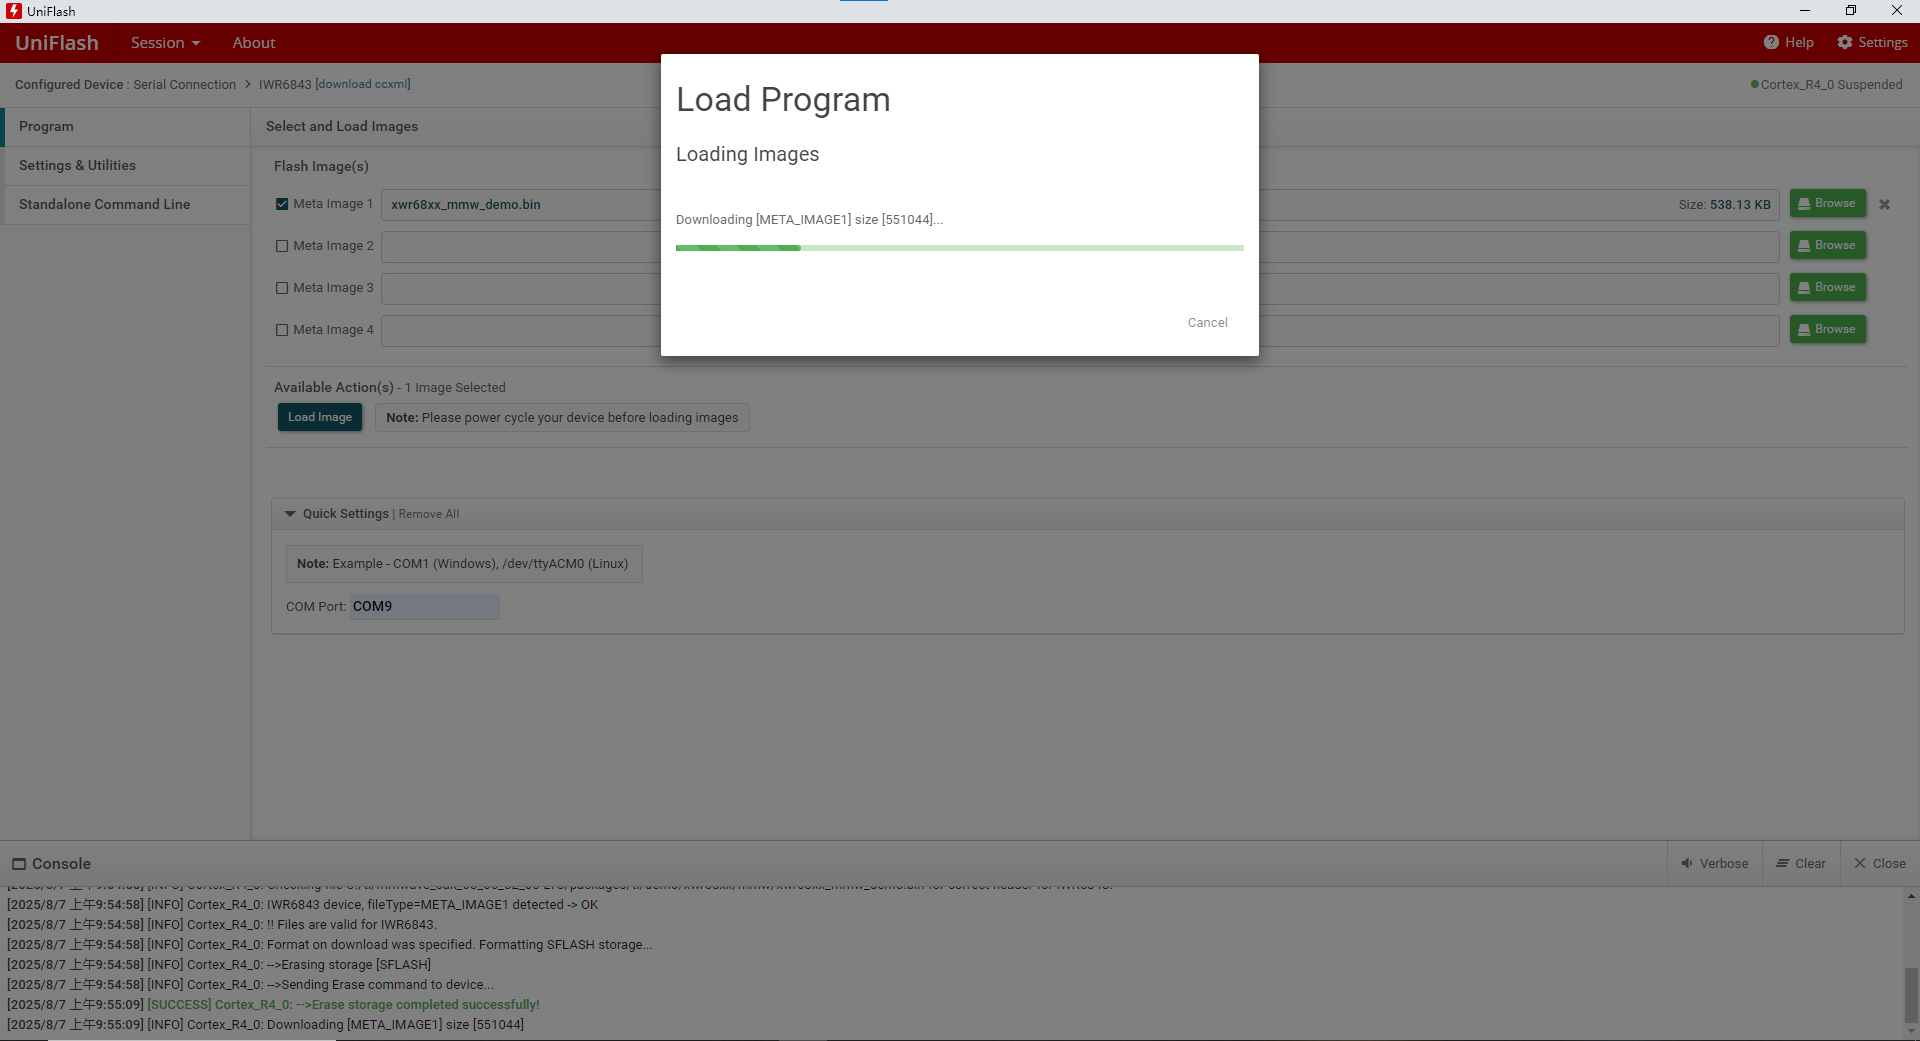Open Help from the header
This screenshot has width=1920, height=1041.
pos(1788,42)
